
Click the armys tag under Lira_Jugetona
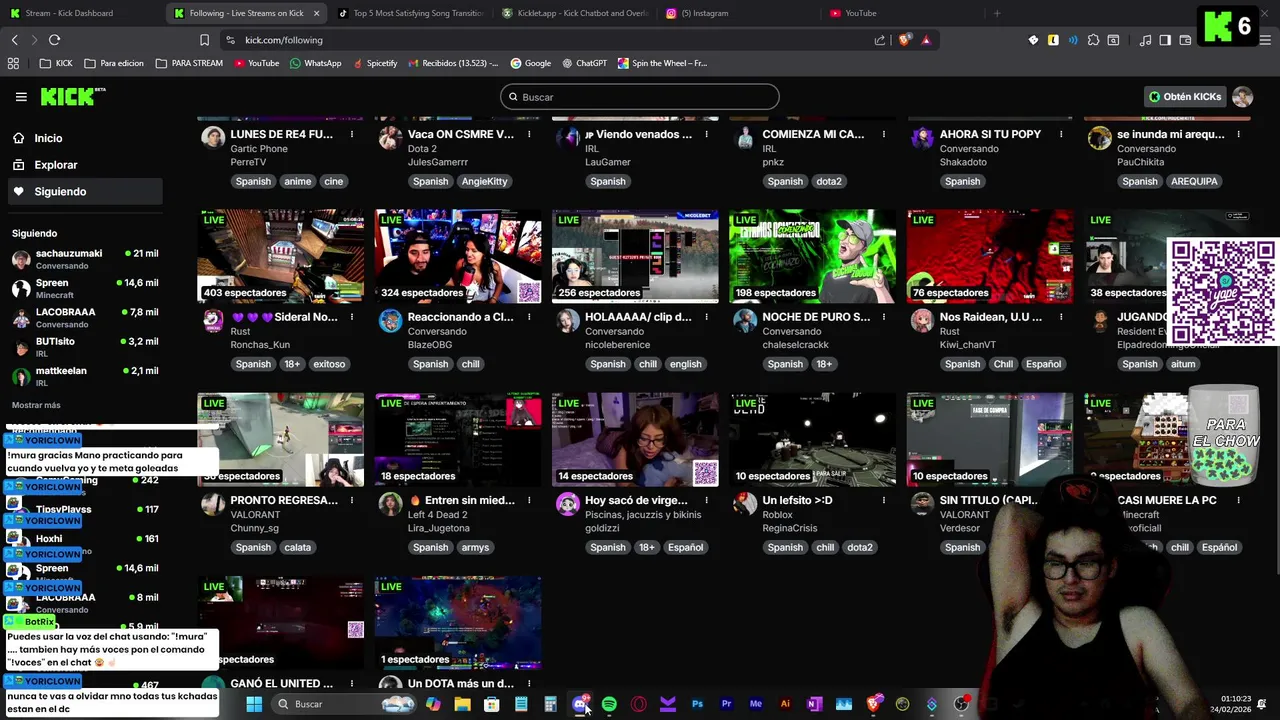click(475, 547)
